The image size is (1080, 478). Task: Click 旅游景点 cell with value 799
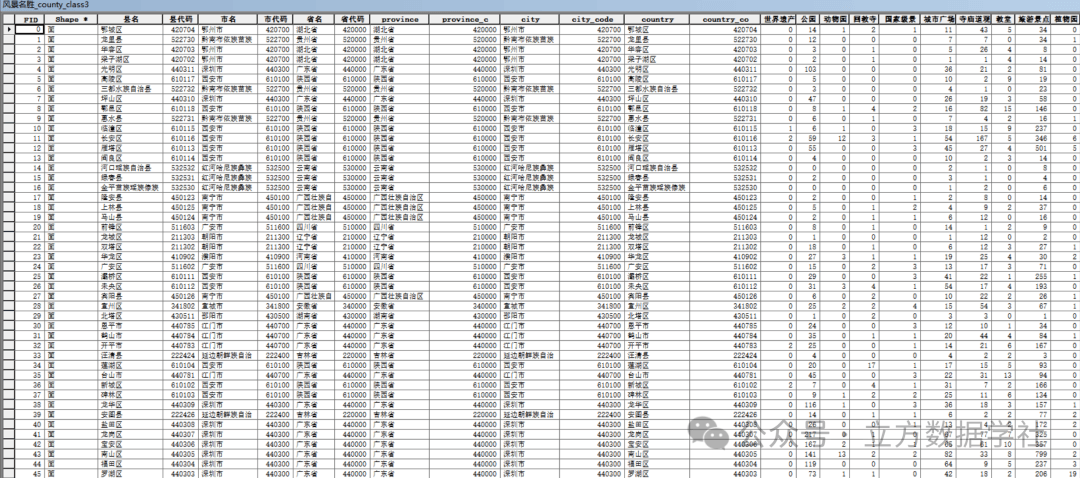(1033, 454)
